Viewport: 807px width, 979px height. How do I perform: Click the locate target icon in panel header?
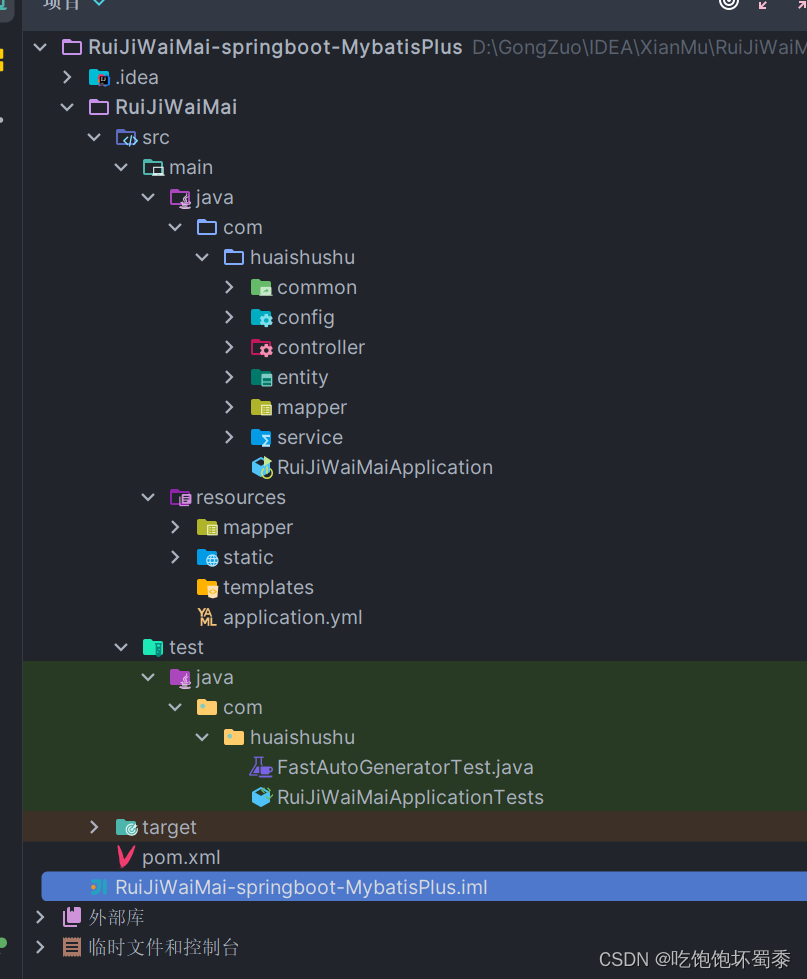[x=729, y=3]
